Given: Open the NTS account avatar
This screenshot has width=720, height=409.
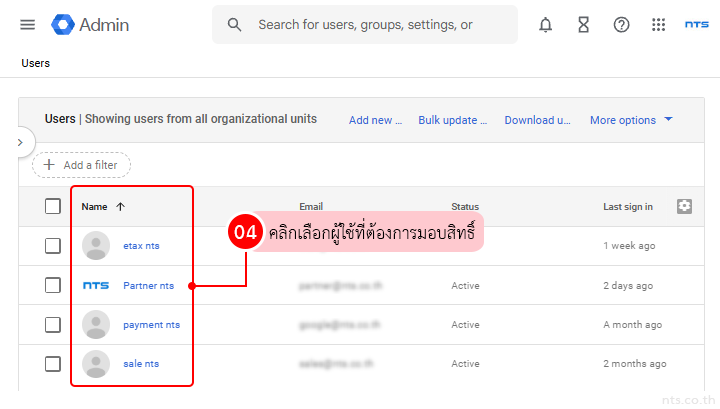Looking at the screenshot, I should click(697, 24).
